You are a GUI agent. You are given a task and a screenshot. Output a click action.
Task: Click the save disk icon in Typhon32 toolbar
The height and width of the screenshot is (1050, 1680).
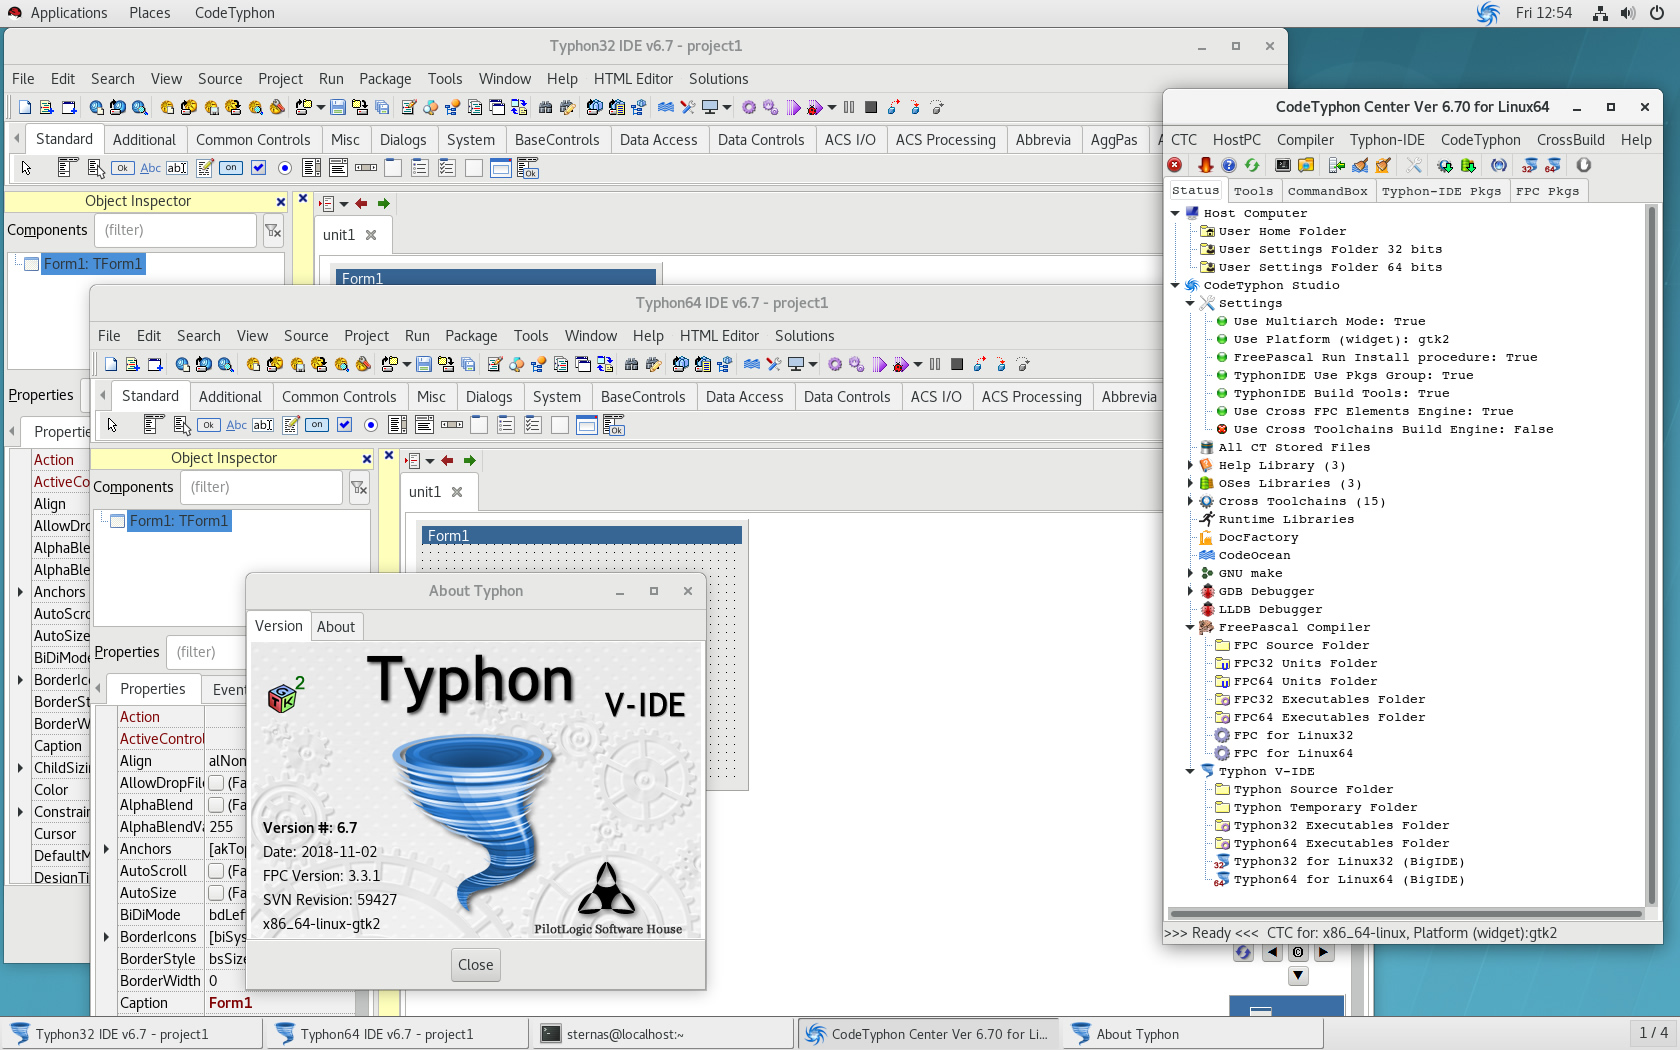[x=338, y=107]
